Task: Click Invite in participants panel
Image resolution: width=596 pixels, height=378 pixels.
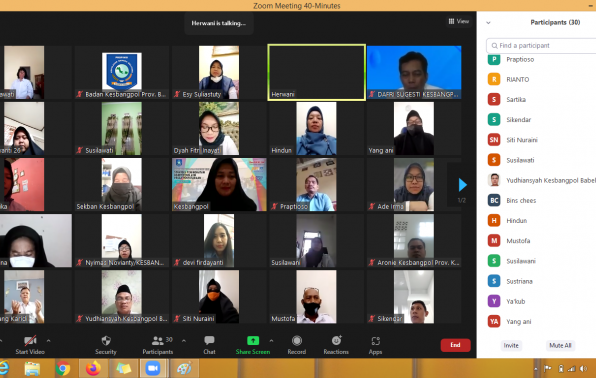Action: (x=511, y=345)
